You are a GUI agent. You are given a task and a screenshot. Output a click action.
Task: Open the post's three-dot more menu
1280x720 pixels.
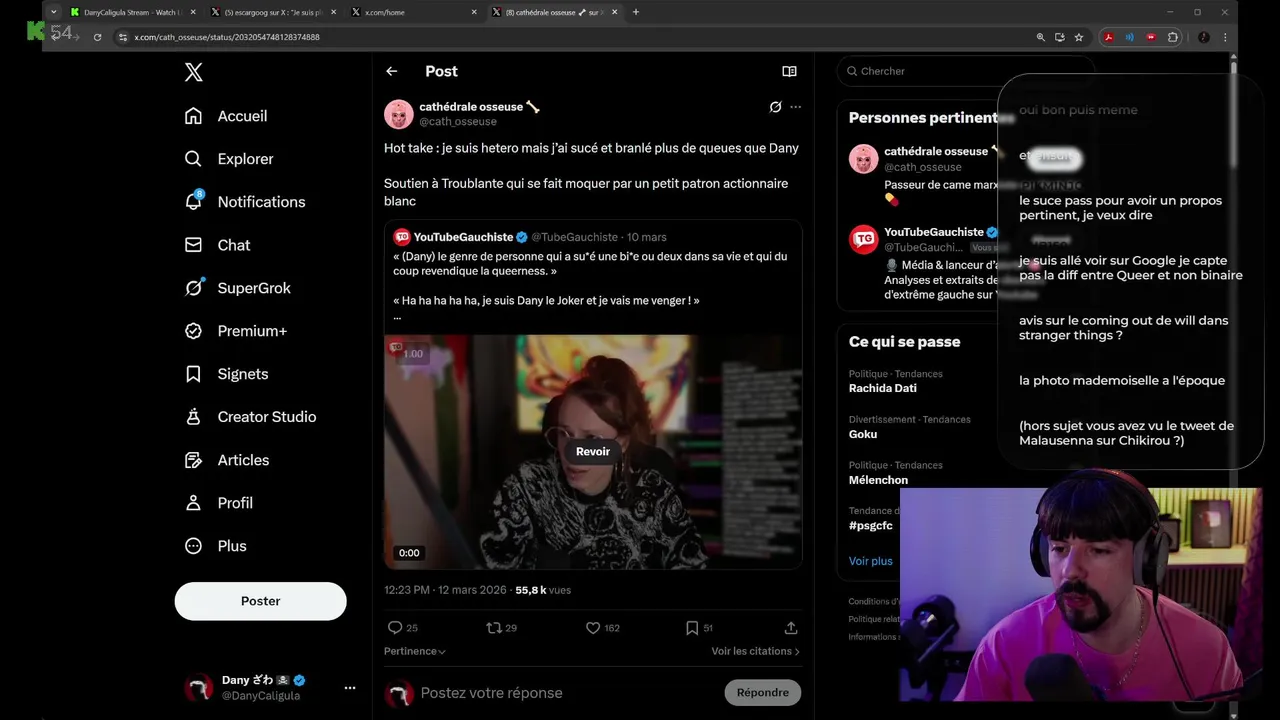[796, 107]
